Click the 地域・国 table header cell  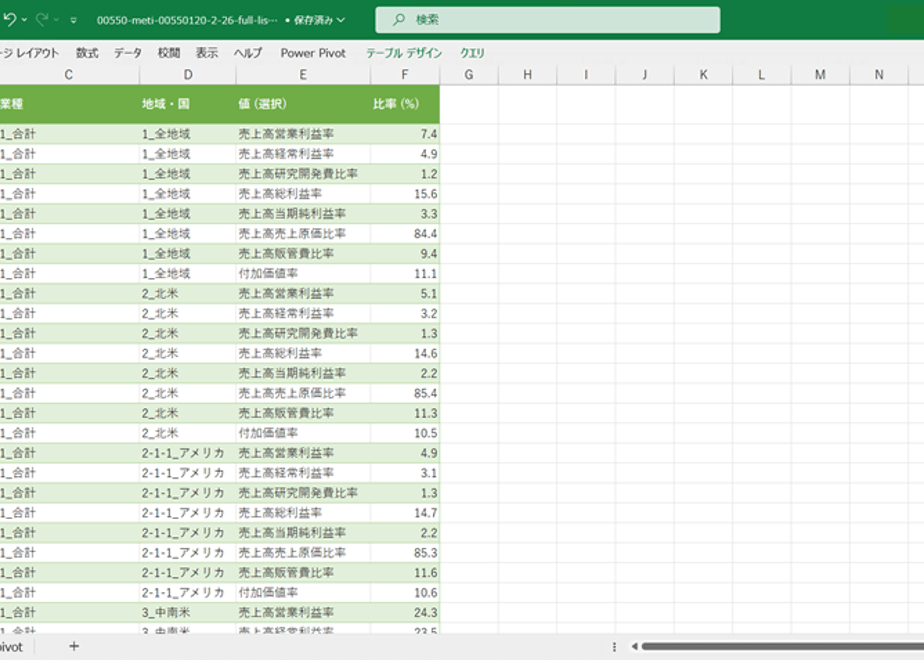pyautogui.click(x=188, y=104)
